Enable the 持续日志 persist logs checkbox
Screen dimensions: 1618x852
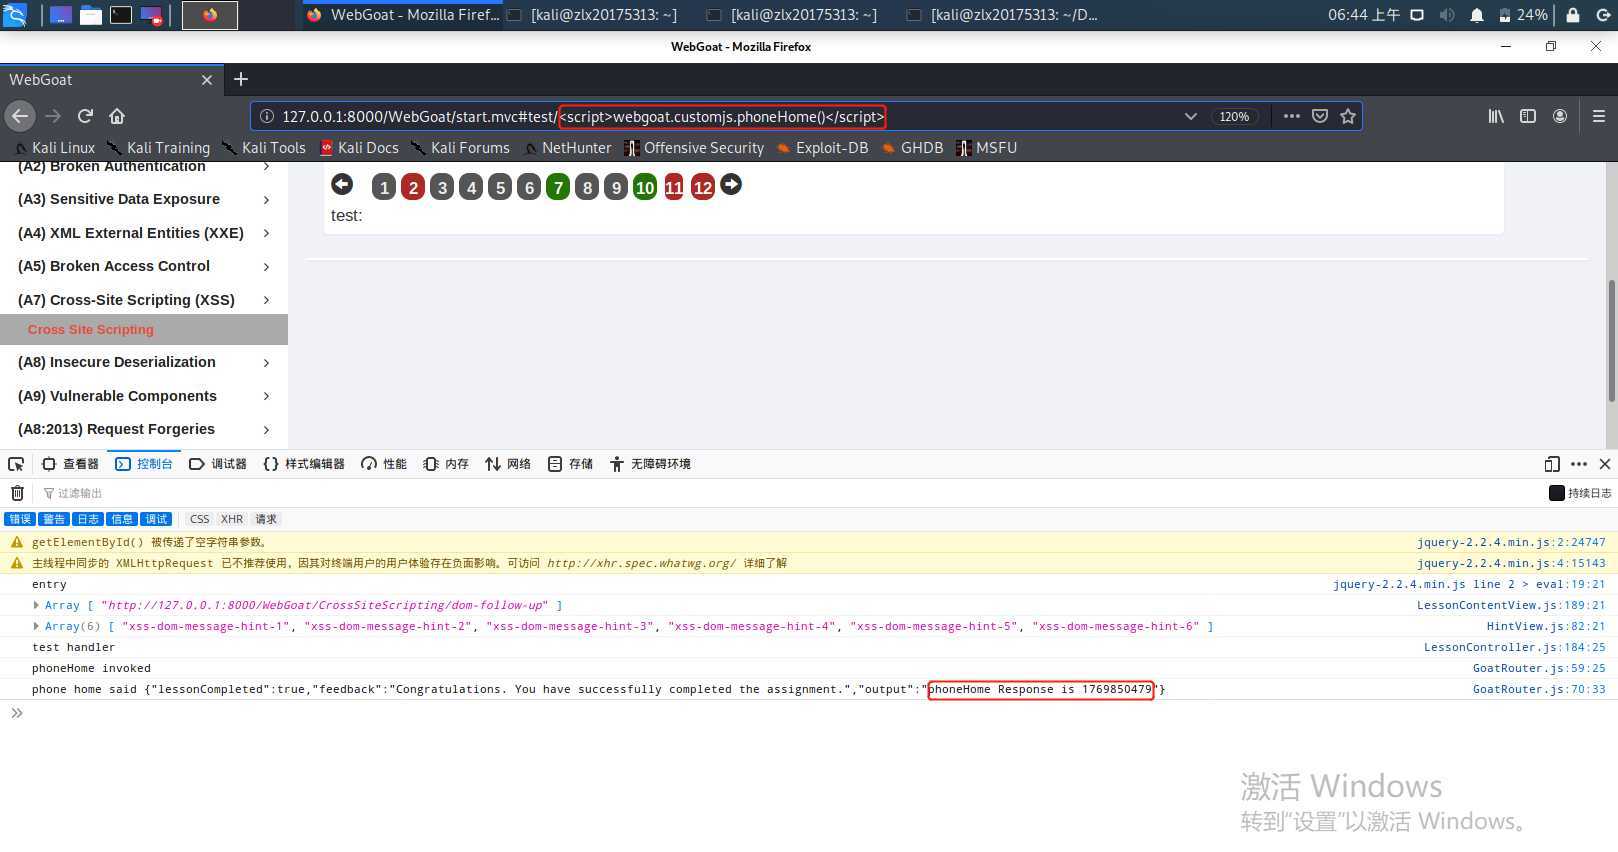pyautogui.click(x=1556, y=493)
